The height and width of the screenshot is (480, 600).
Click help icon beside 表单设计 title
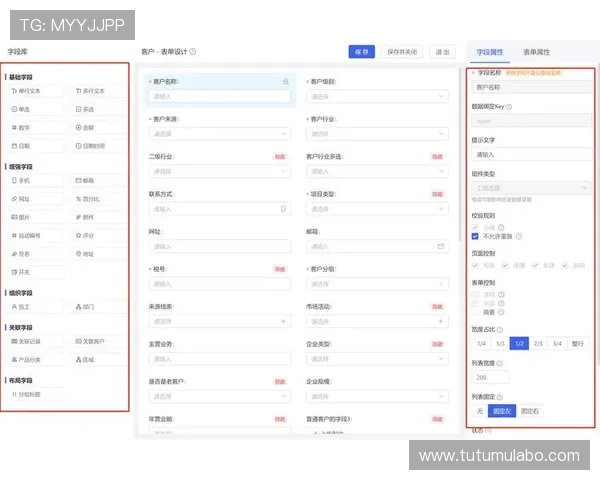pyautogui.click(x=193, y=52)
